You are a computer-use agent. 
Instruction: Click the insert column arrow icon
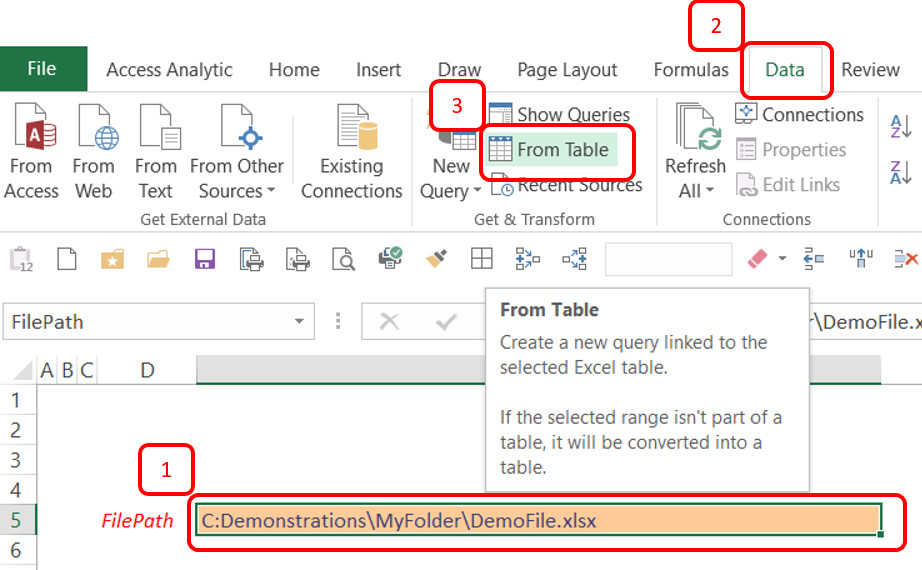coord(860,258)
